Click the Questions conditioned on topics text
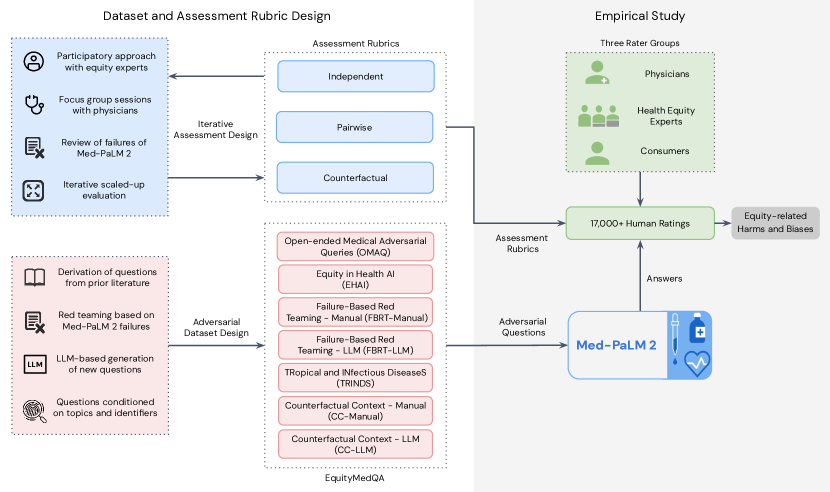Image resolution: width=830 pixels, height=492 pixels. coord(105,407)
